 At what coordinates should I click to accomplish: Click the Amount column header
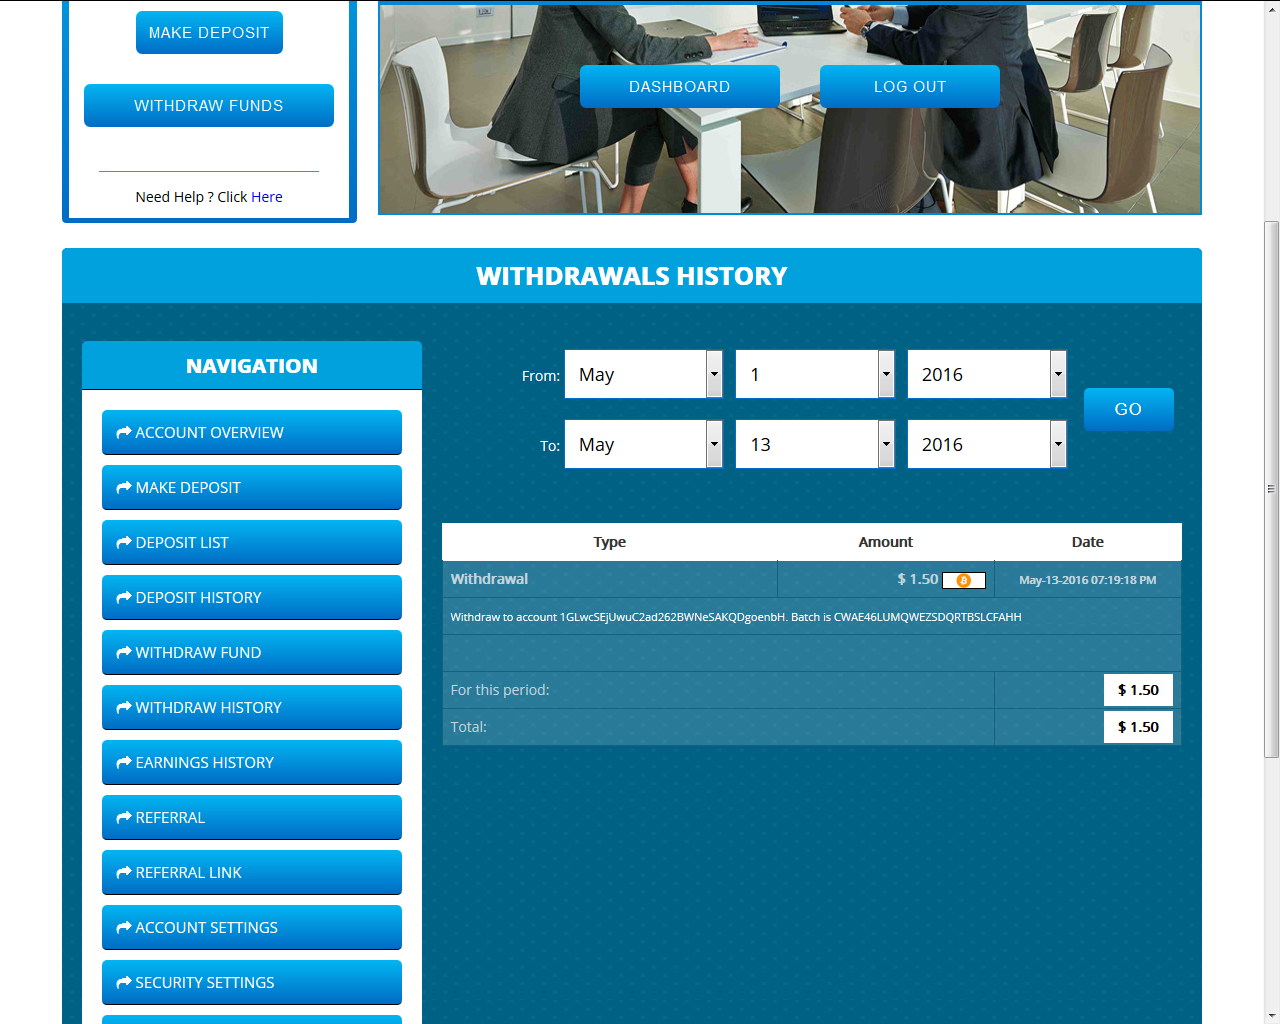886,542
